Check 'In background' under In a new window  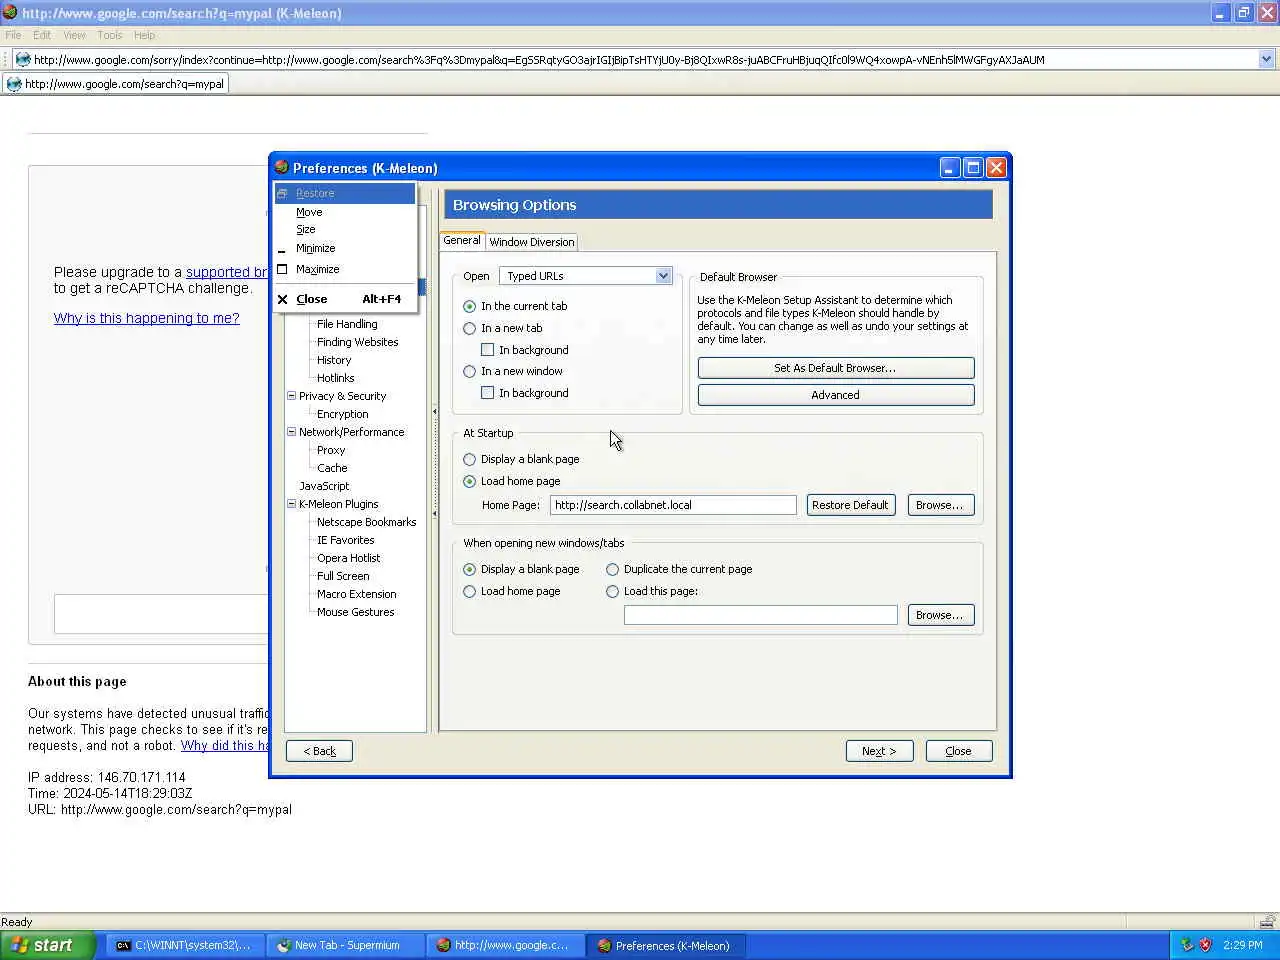click(487, 393)
